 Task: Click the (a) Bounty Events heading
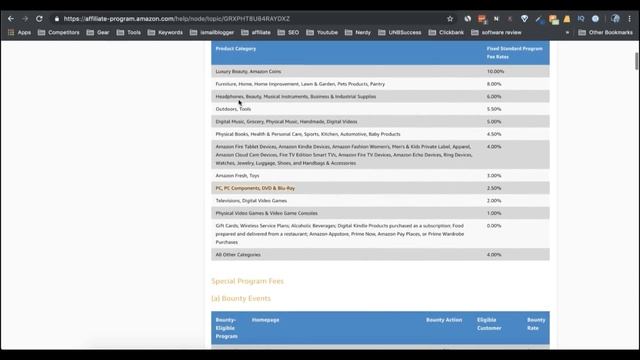click(241, 298)
